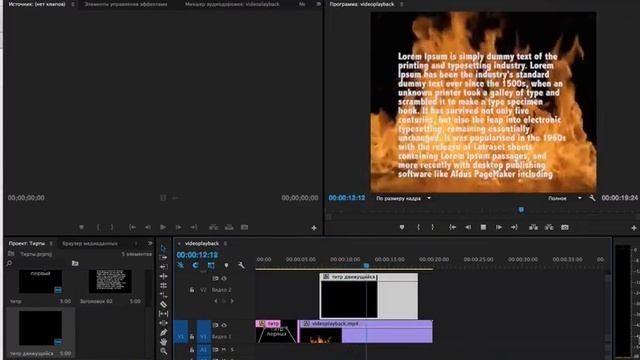Switch to Source (no clips) tab
The image size is (640, 360).
[37, 4]
